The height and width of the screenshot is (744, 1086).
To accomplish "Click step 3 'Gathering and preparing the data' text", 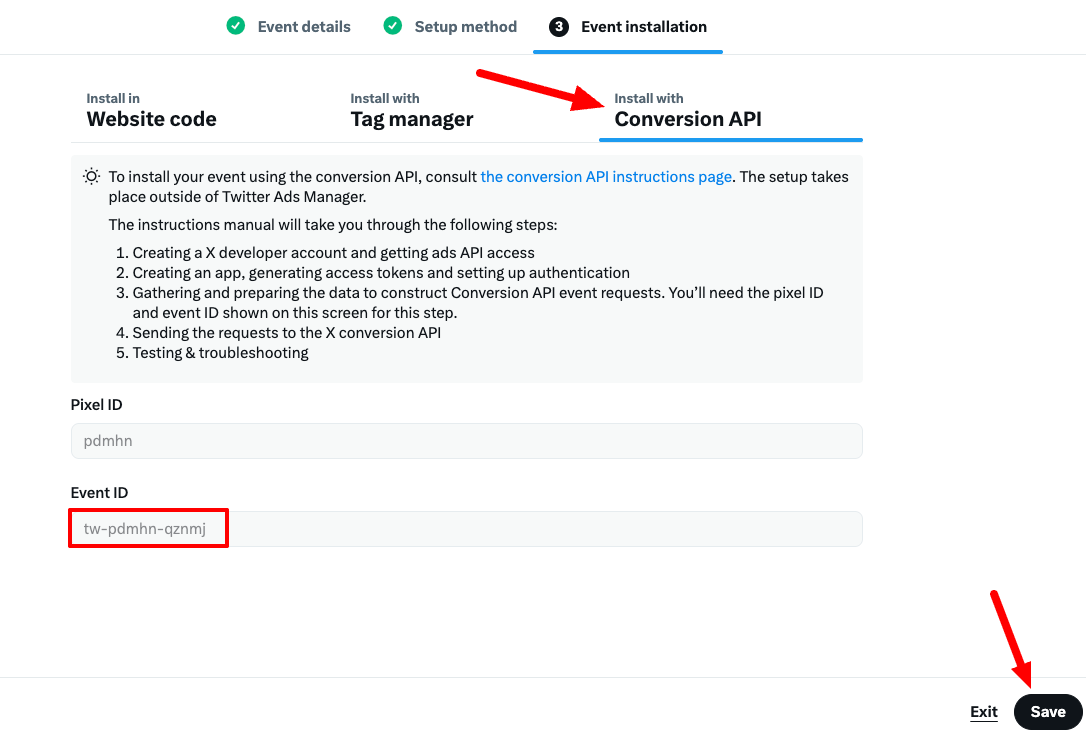I will click(x=478, y=303).
